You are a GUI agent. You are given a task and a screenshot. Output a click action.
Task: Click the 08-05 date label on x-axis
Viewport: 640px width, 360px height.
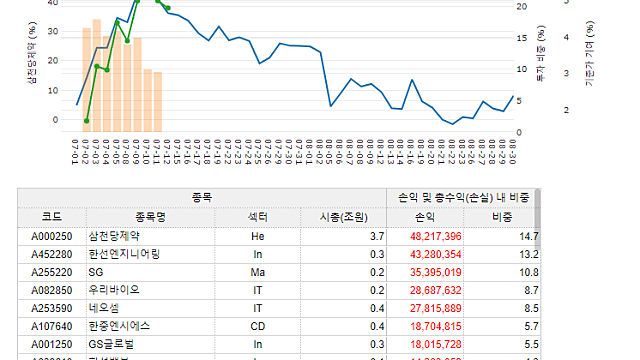(329, 152)
